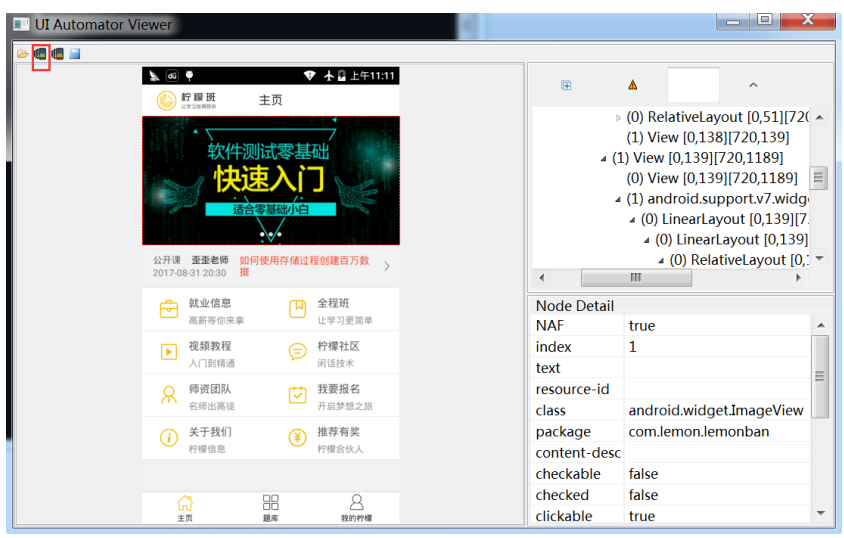Click the video play icon for 视频教程
Screen dimensions: 844x538
(169, 352)
